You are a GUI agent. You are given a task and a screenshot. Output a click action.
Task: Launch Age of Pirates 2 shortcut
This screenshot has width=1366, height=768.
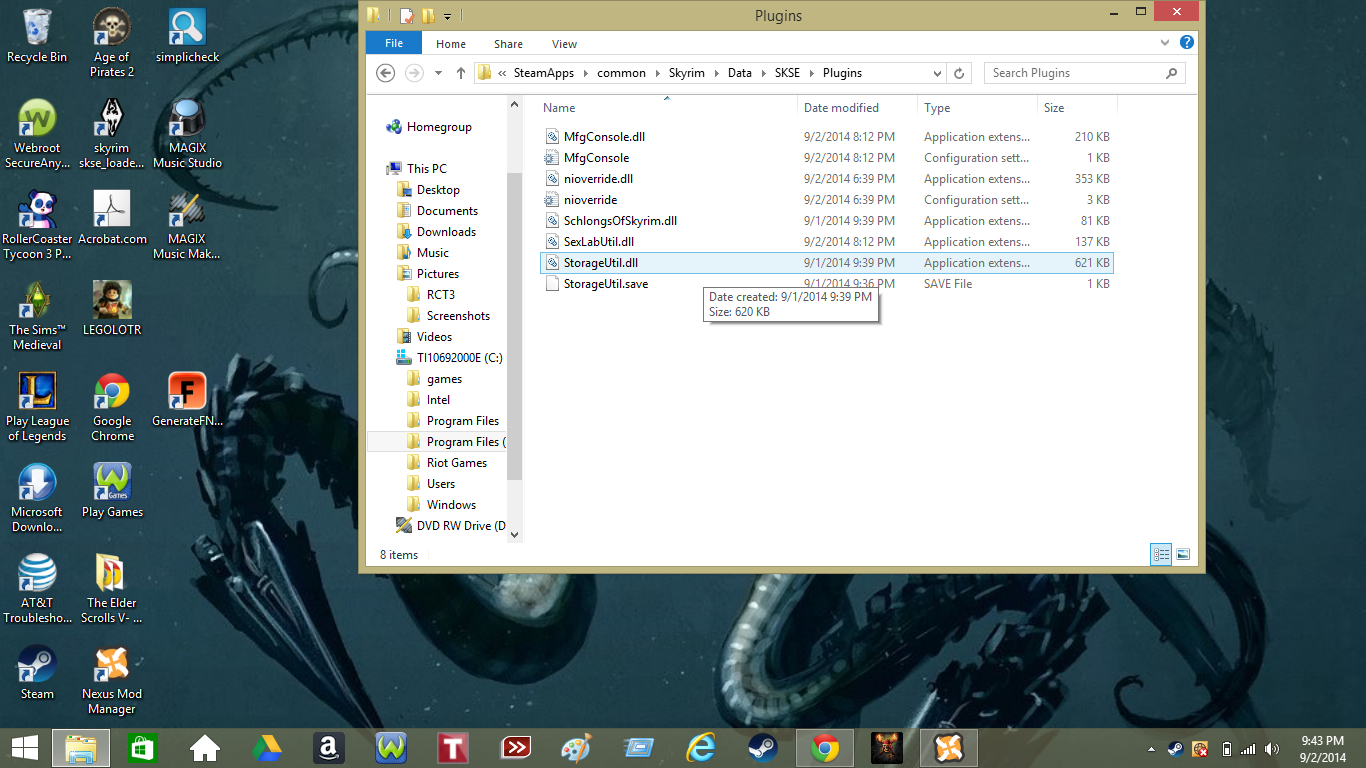(x=112, y=43)
